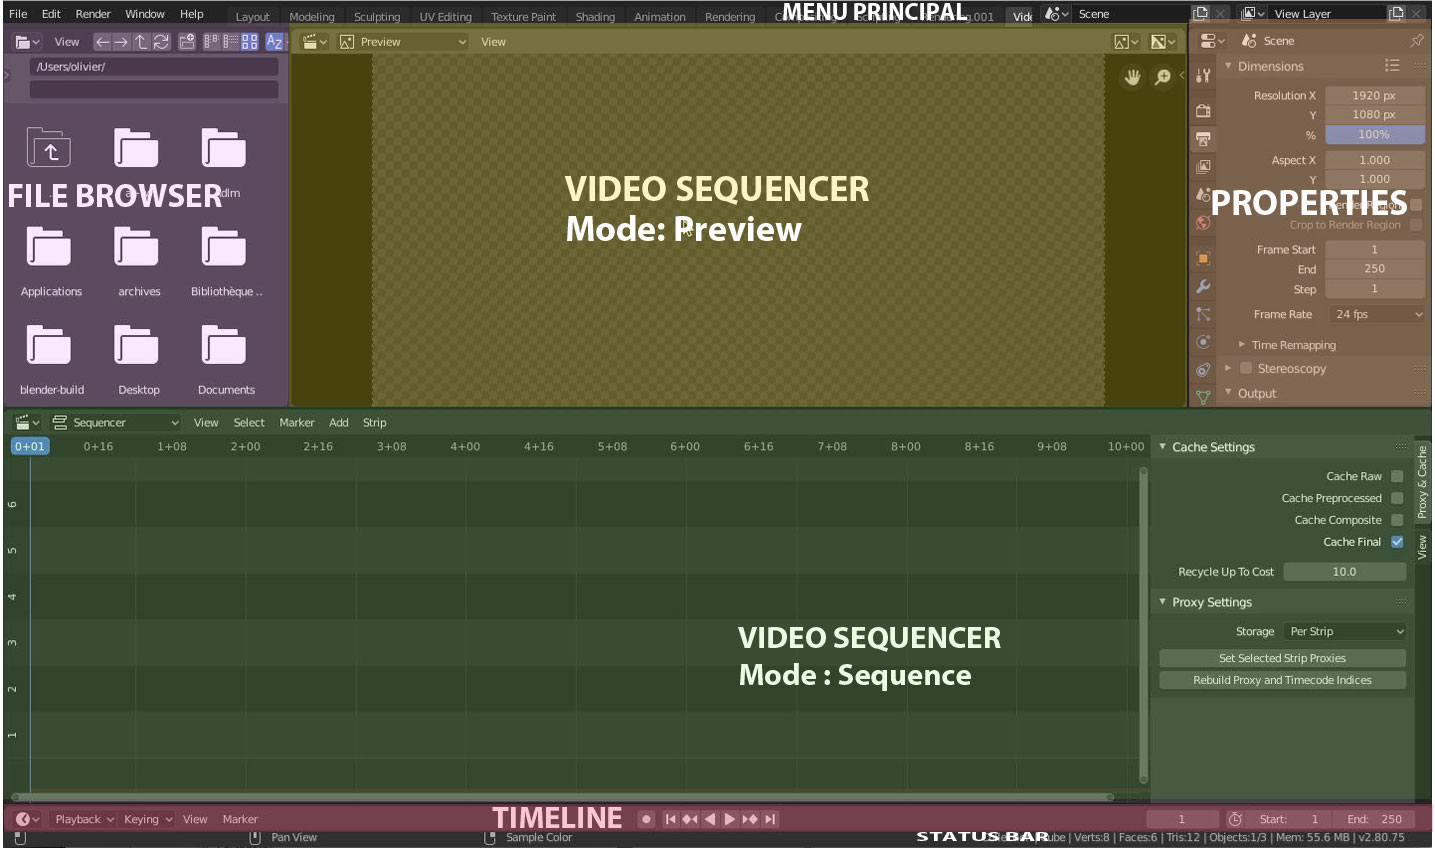This screenshot has height=848, width=1435.
Task: Open the Object Constraints properties tab
Action: [1203, 370]
